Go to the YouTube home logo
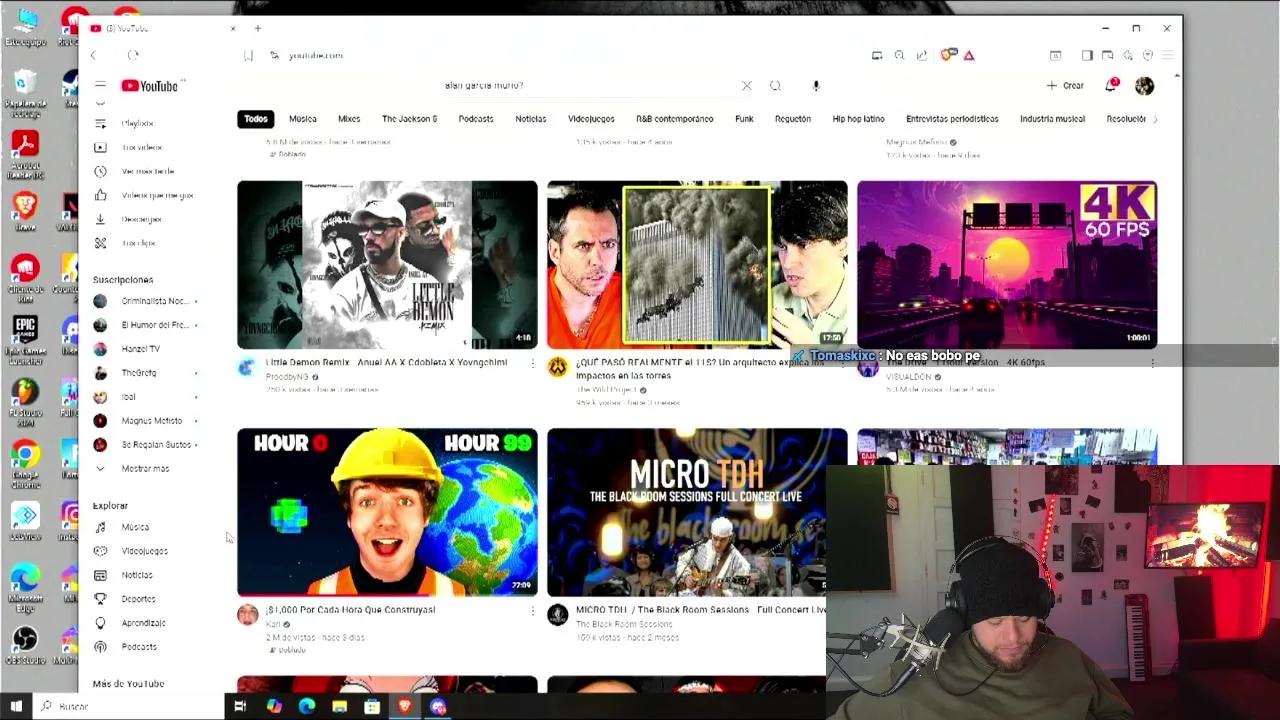Image resolution: width=1280 pixels, height=720 pixels. [x=149, y=86]
